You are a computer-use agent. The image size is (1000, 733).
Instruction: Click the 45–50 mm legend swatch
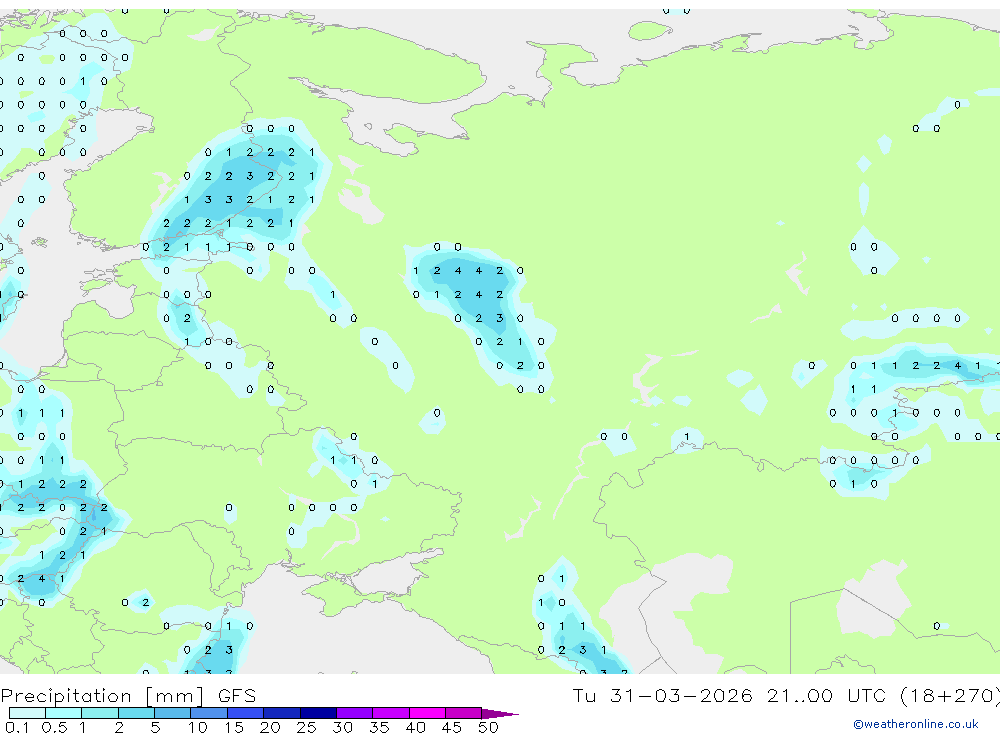464,713
